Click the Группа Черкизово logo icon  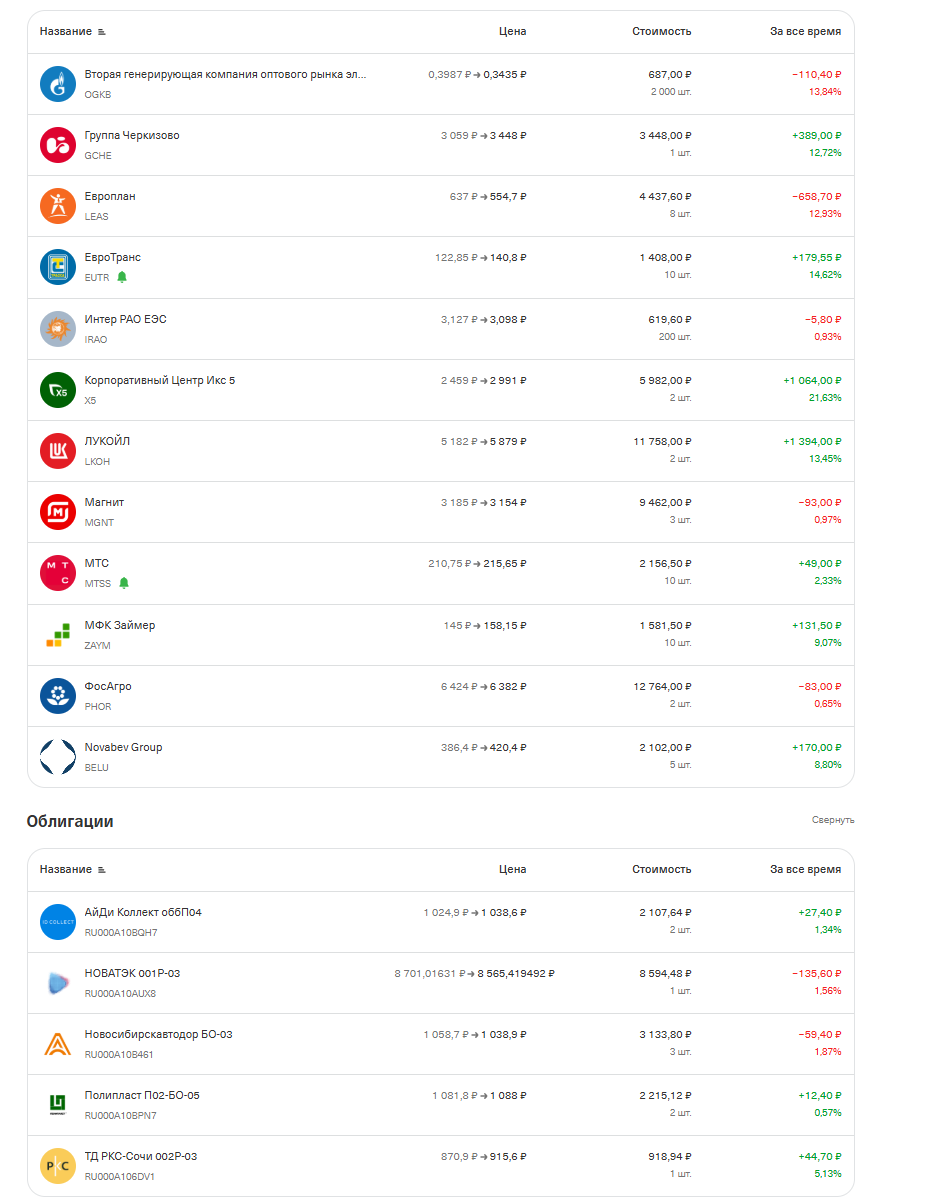tap(58, 145)
